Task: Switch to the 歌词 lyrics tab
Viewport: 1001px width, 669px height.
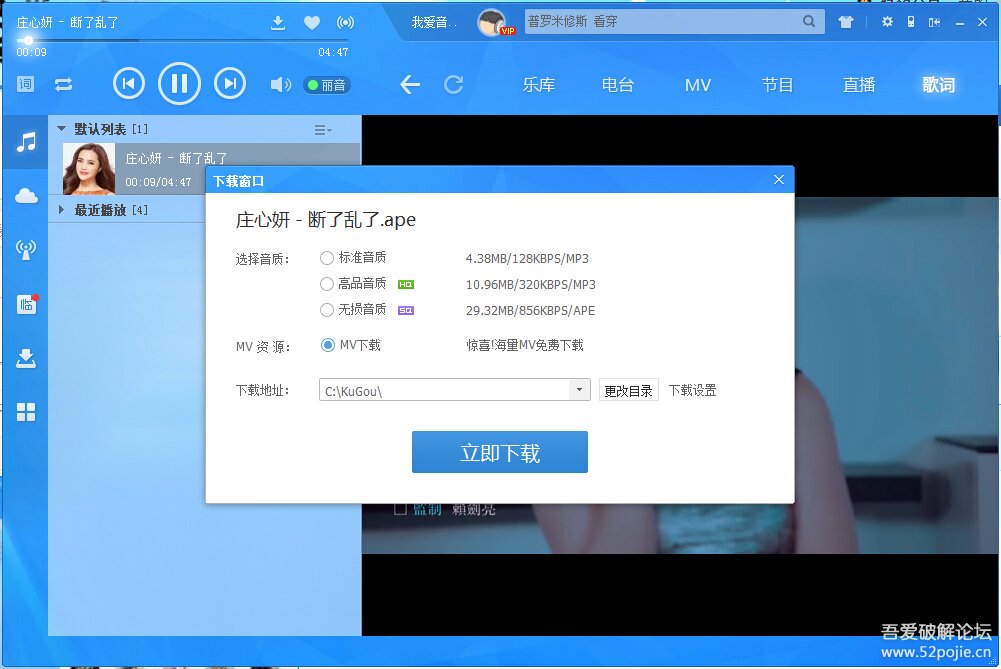Action: pos(938,85)
